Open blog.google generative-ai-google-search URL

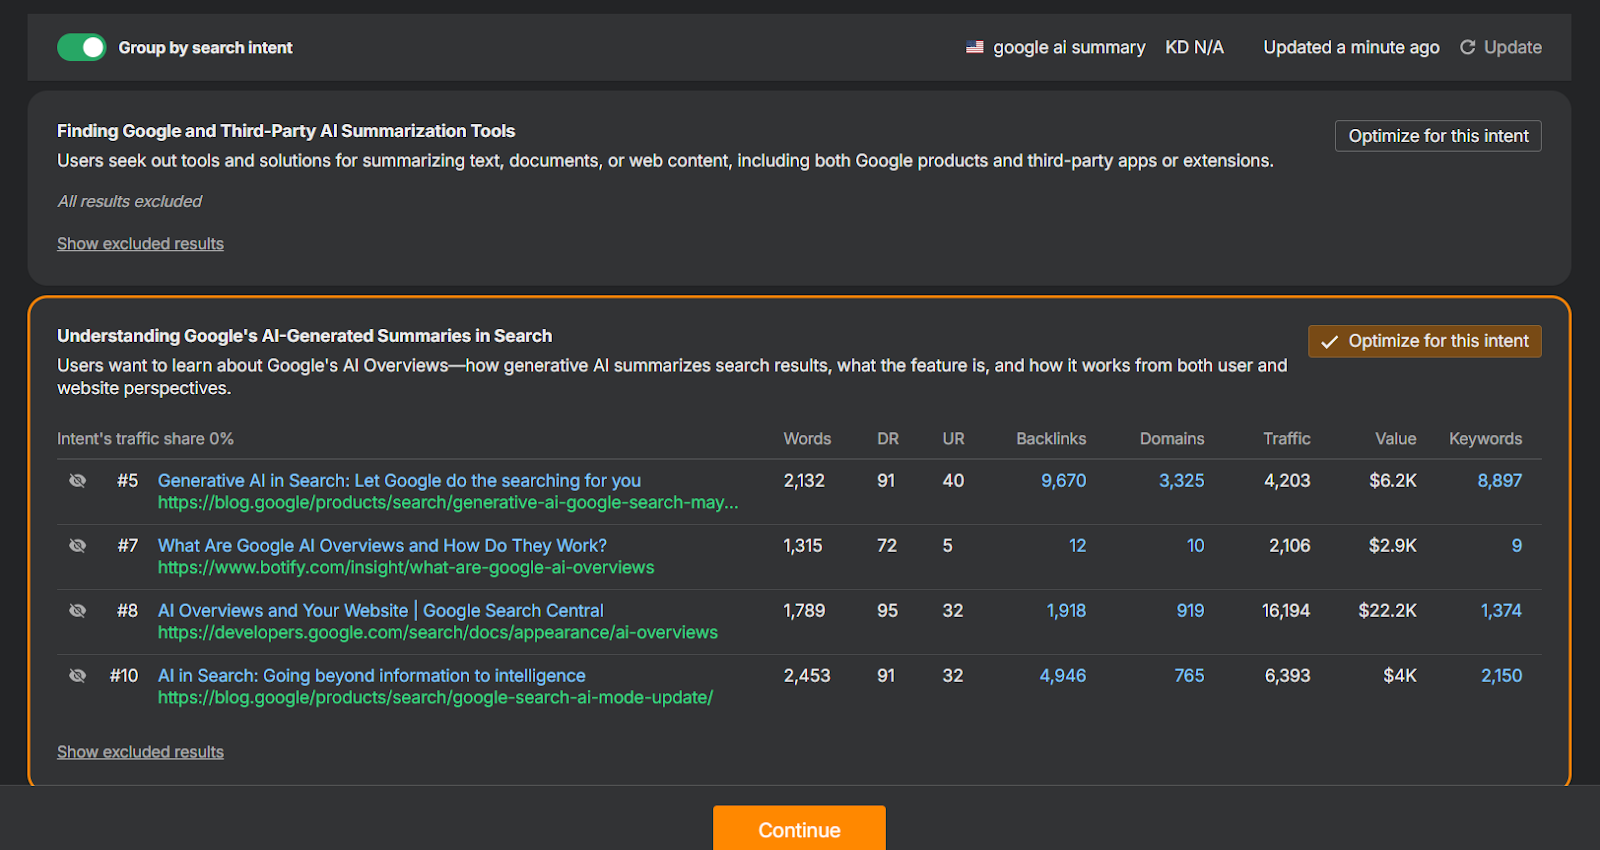(448, 503)
